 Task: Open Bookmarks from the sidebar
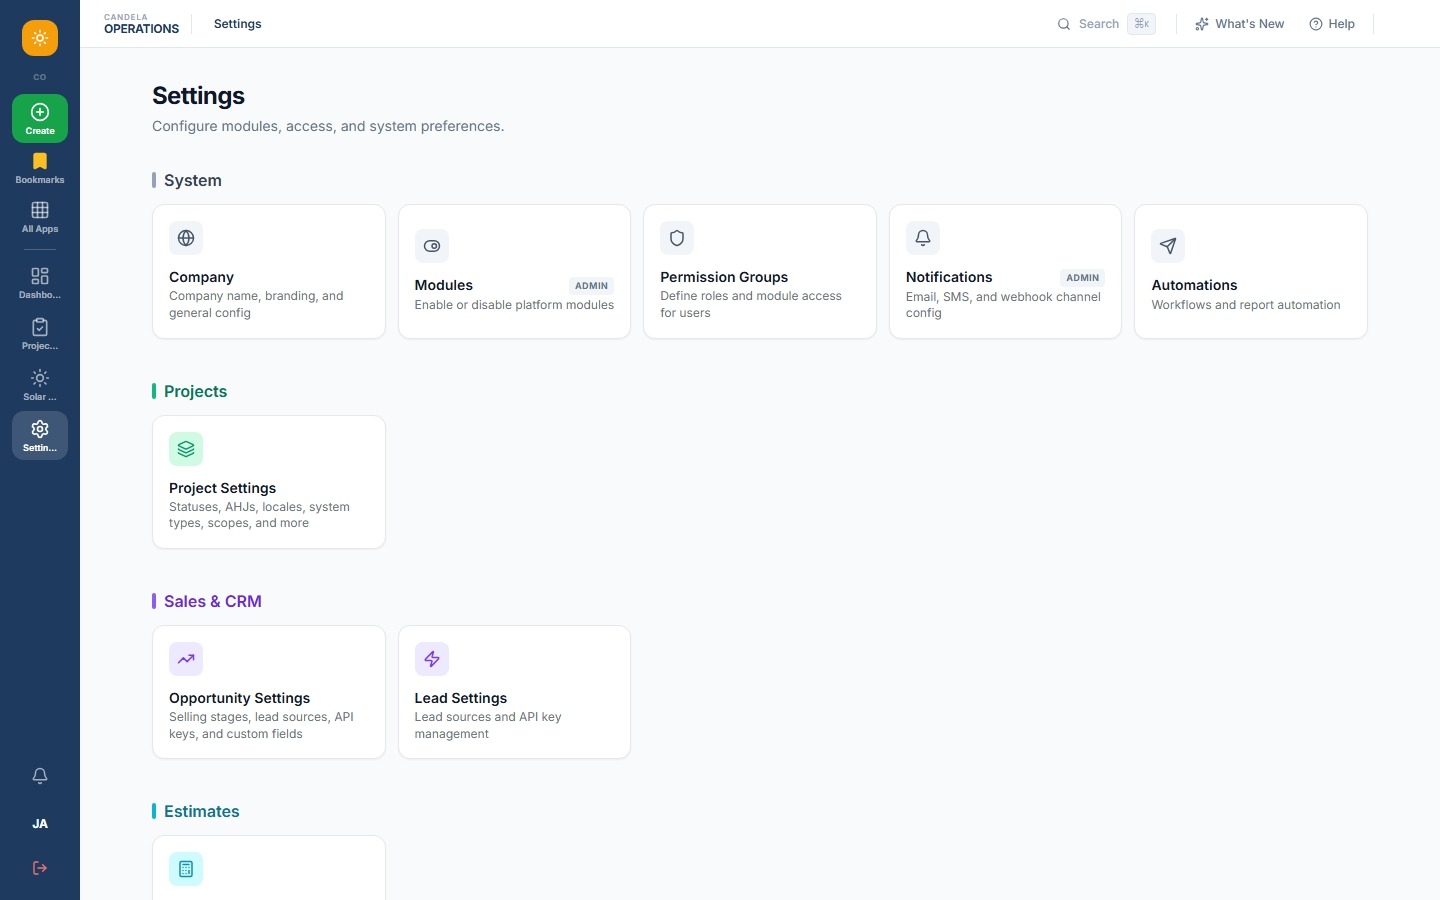(x=40, y=168)
